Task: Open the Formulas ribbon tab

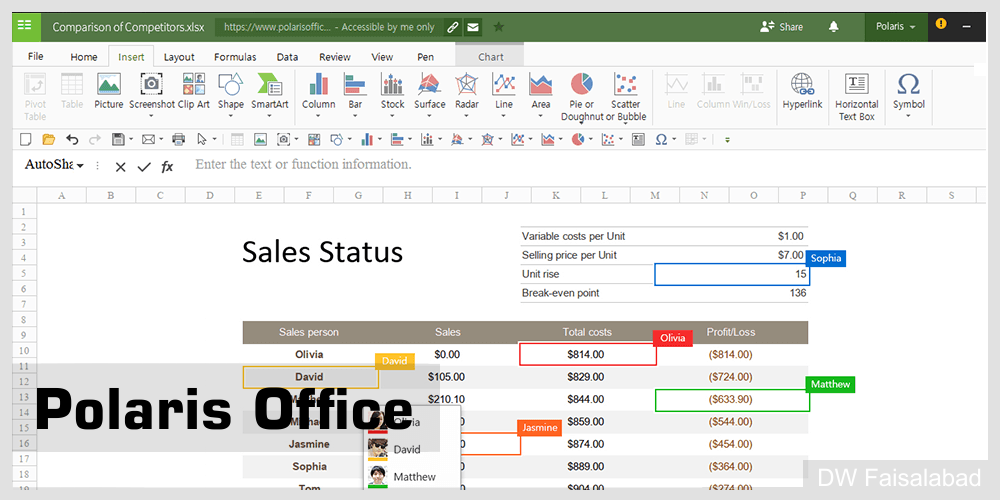Action: tap(235, 57)
